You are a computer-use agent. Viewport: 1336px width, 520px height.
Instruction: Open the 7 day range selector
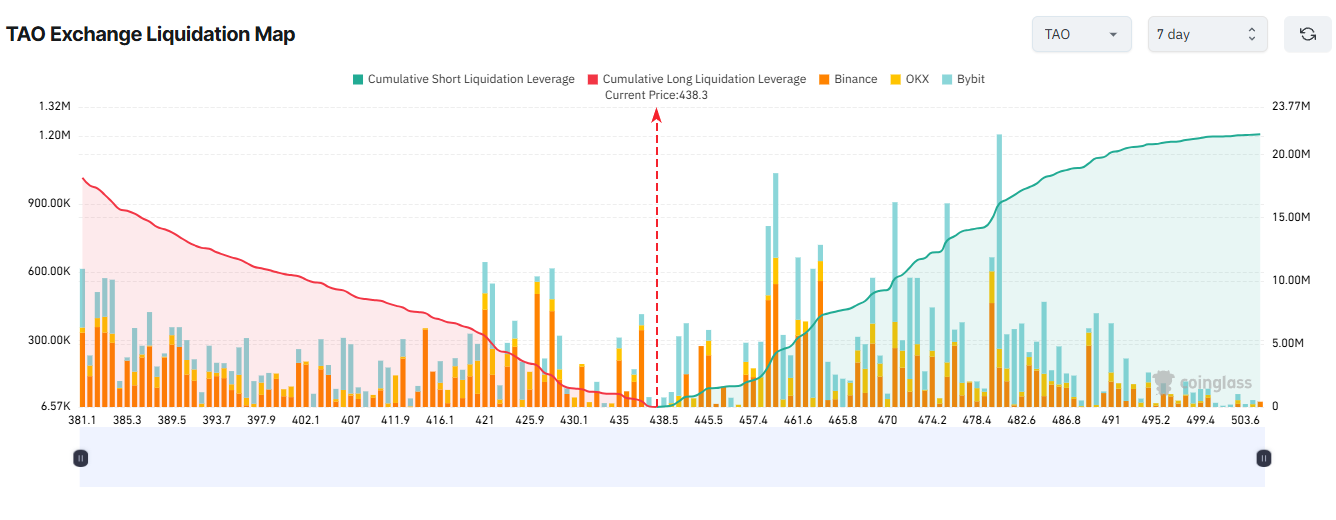point(1207,34)
